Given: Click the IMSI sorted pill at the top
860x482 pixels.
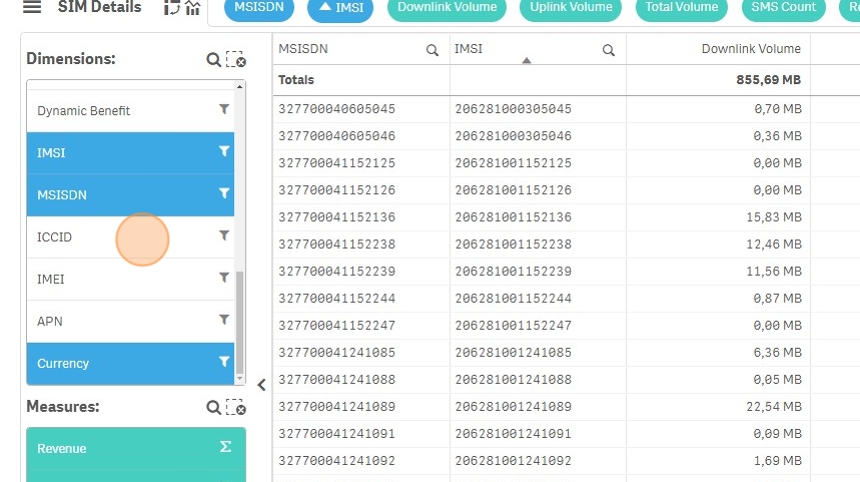Looking at the screenshot, I should point(340,8).
